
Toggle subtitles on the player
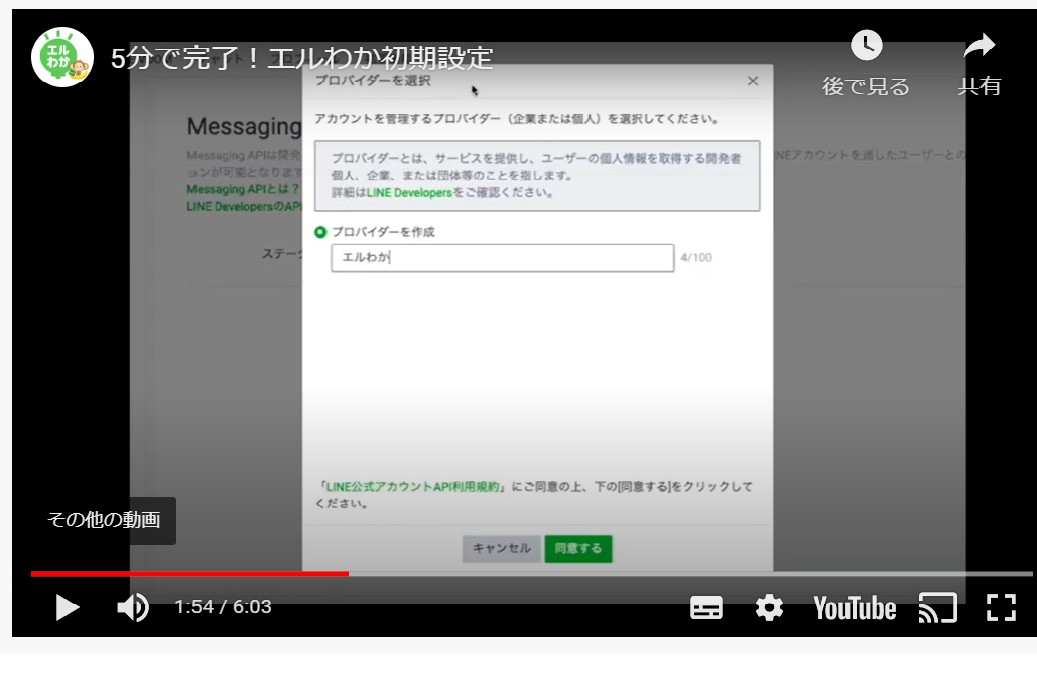coord(706,607)
